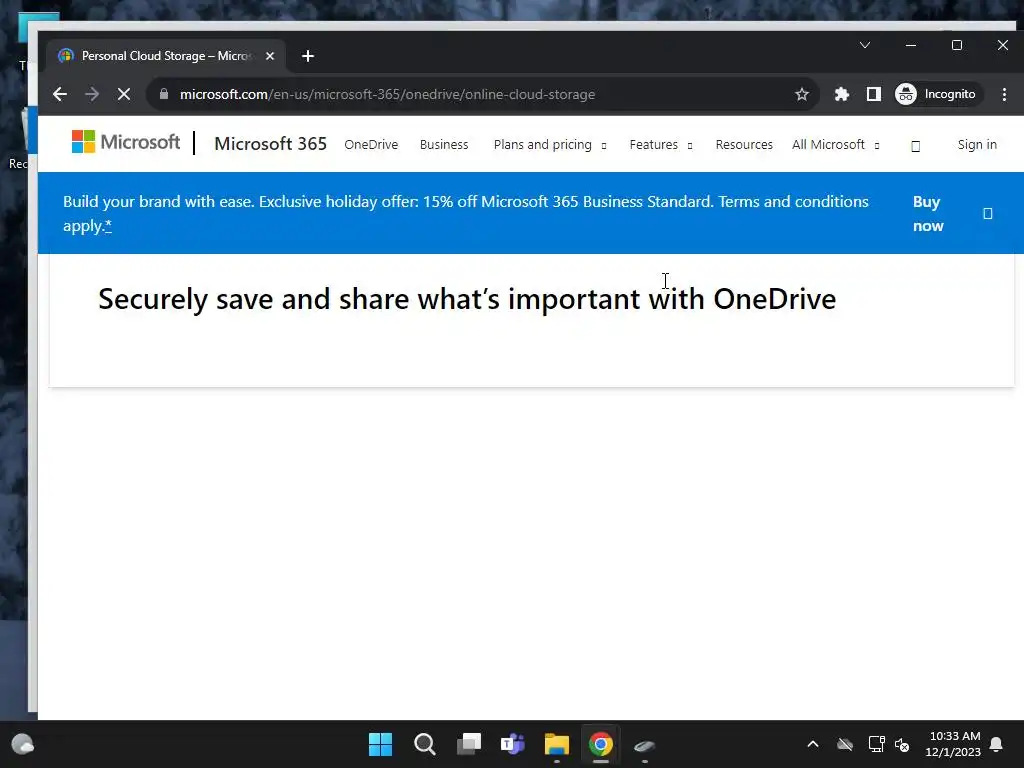
Task: Show hidden tray icons chevron
Action: point(813,744)
